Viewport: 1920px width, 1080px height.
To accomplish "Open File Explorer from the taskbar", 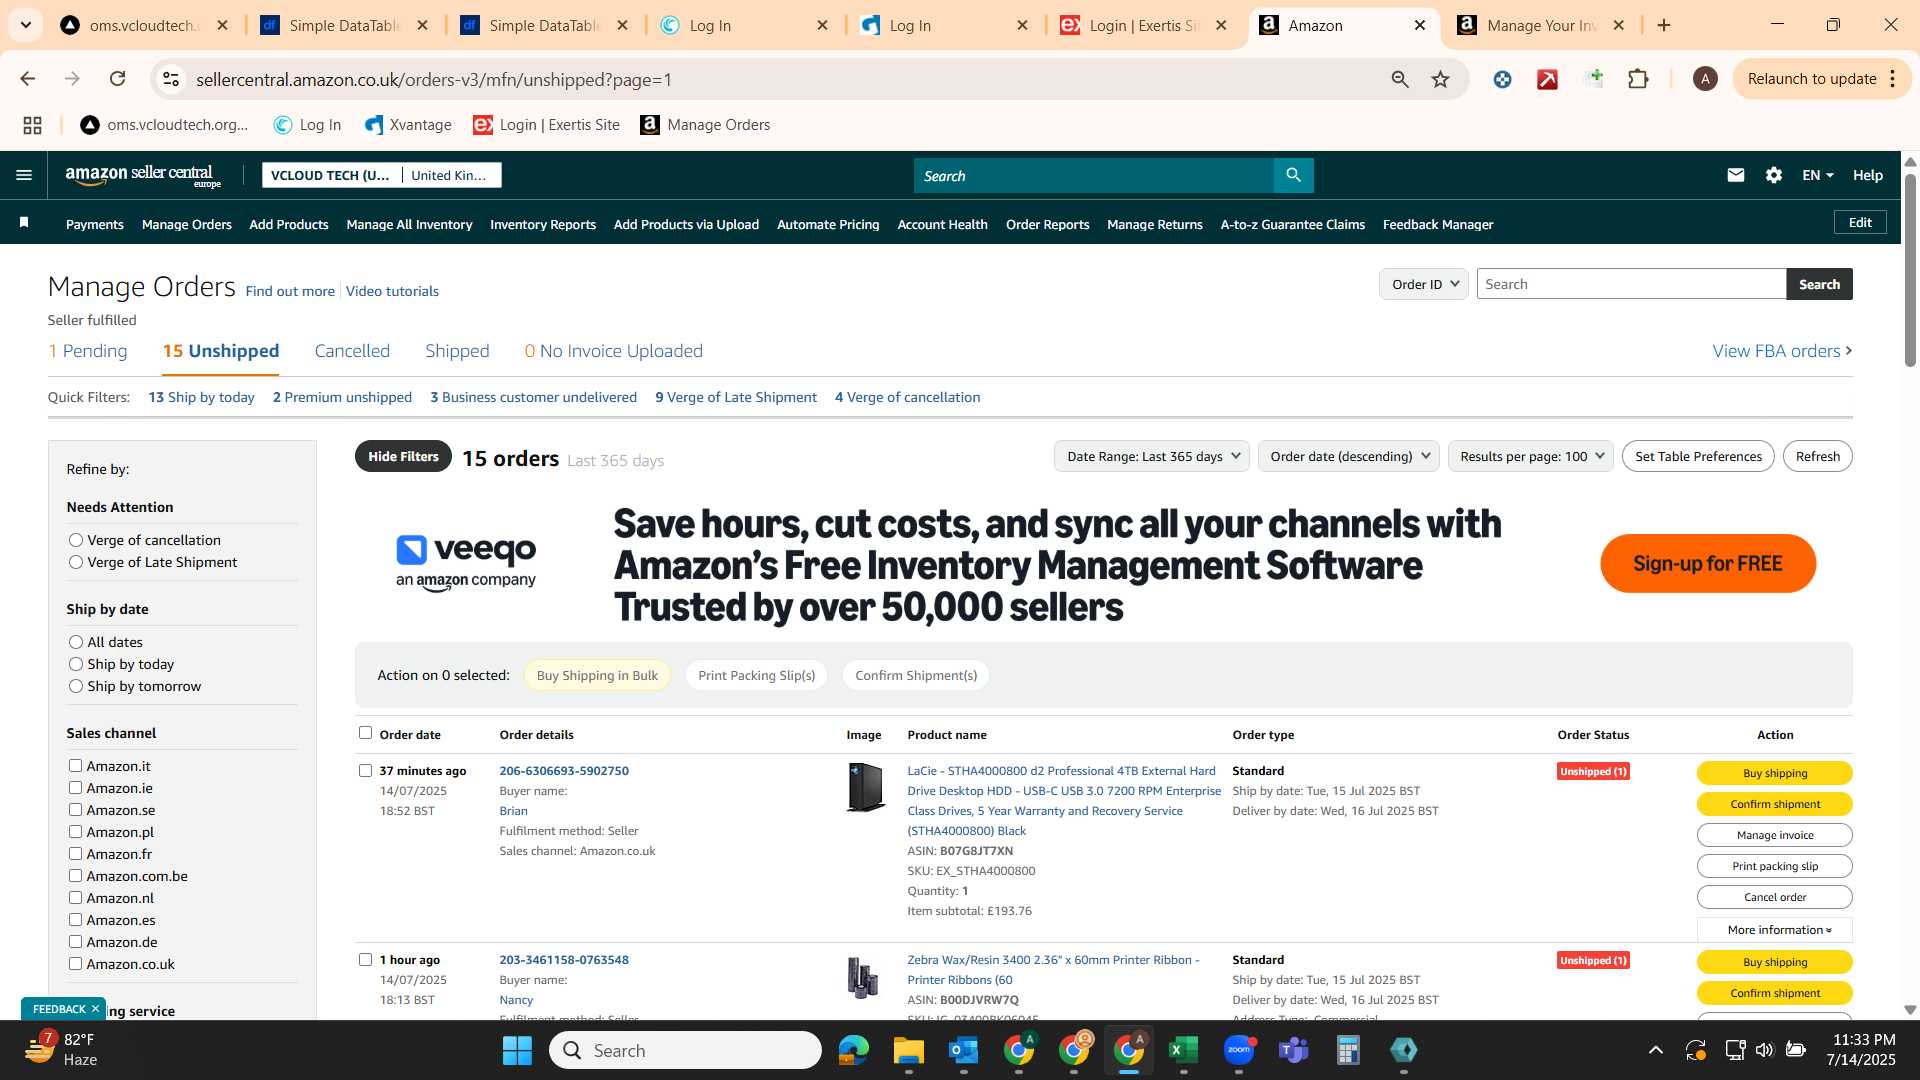I will tap(908, 1050).
